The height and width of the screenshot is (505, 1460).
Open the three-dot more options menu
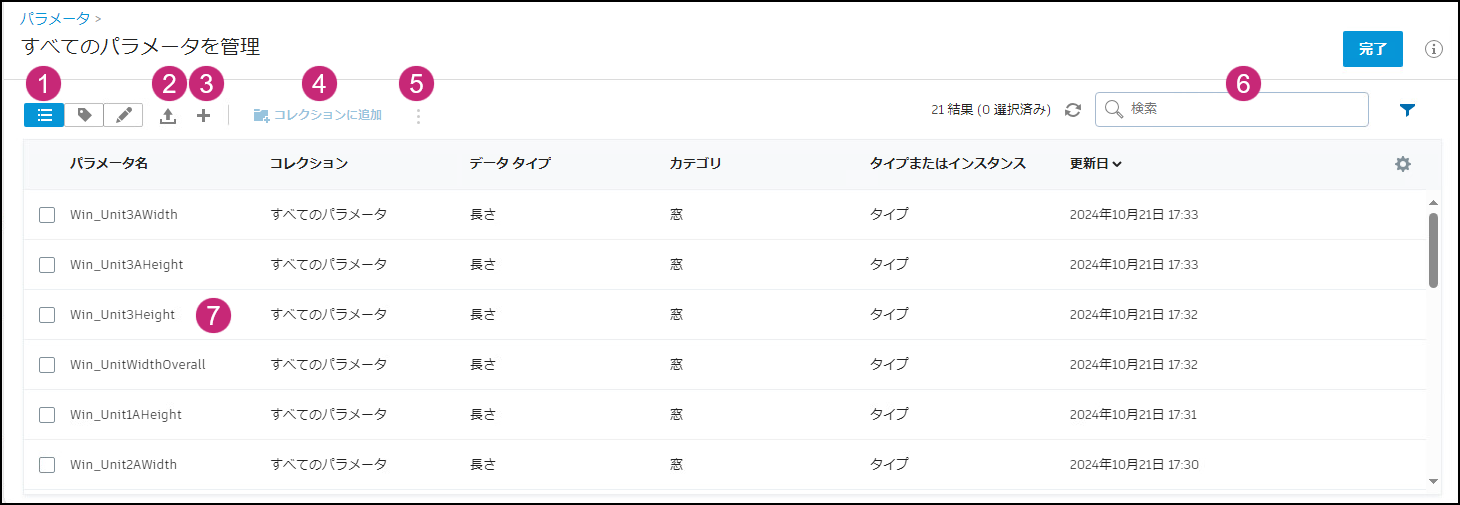click(x=418, y=116)
